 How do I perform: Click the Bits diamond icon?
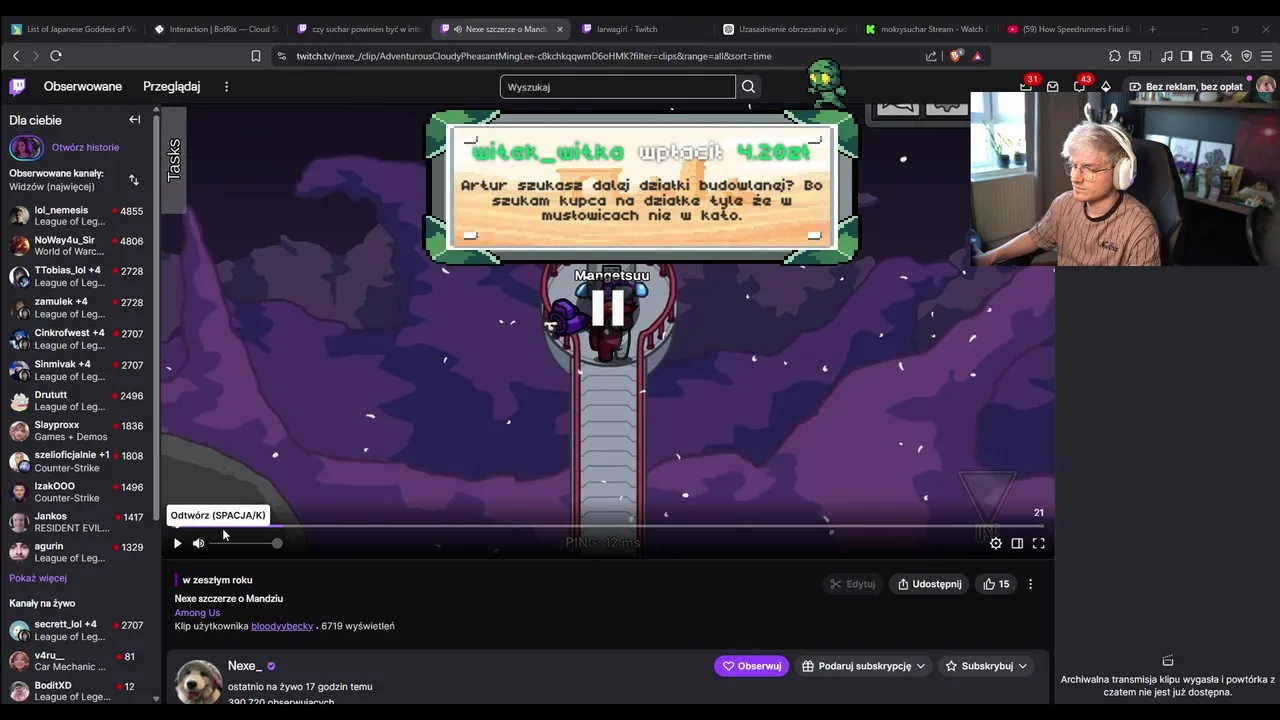click(x=1105, y=87)
